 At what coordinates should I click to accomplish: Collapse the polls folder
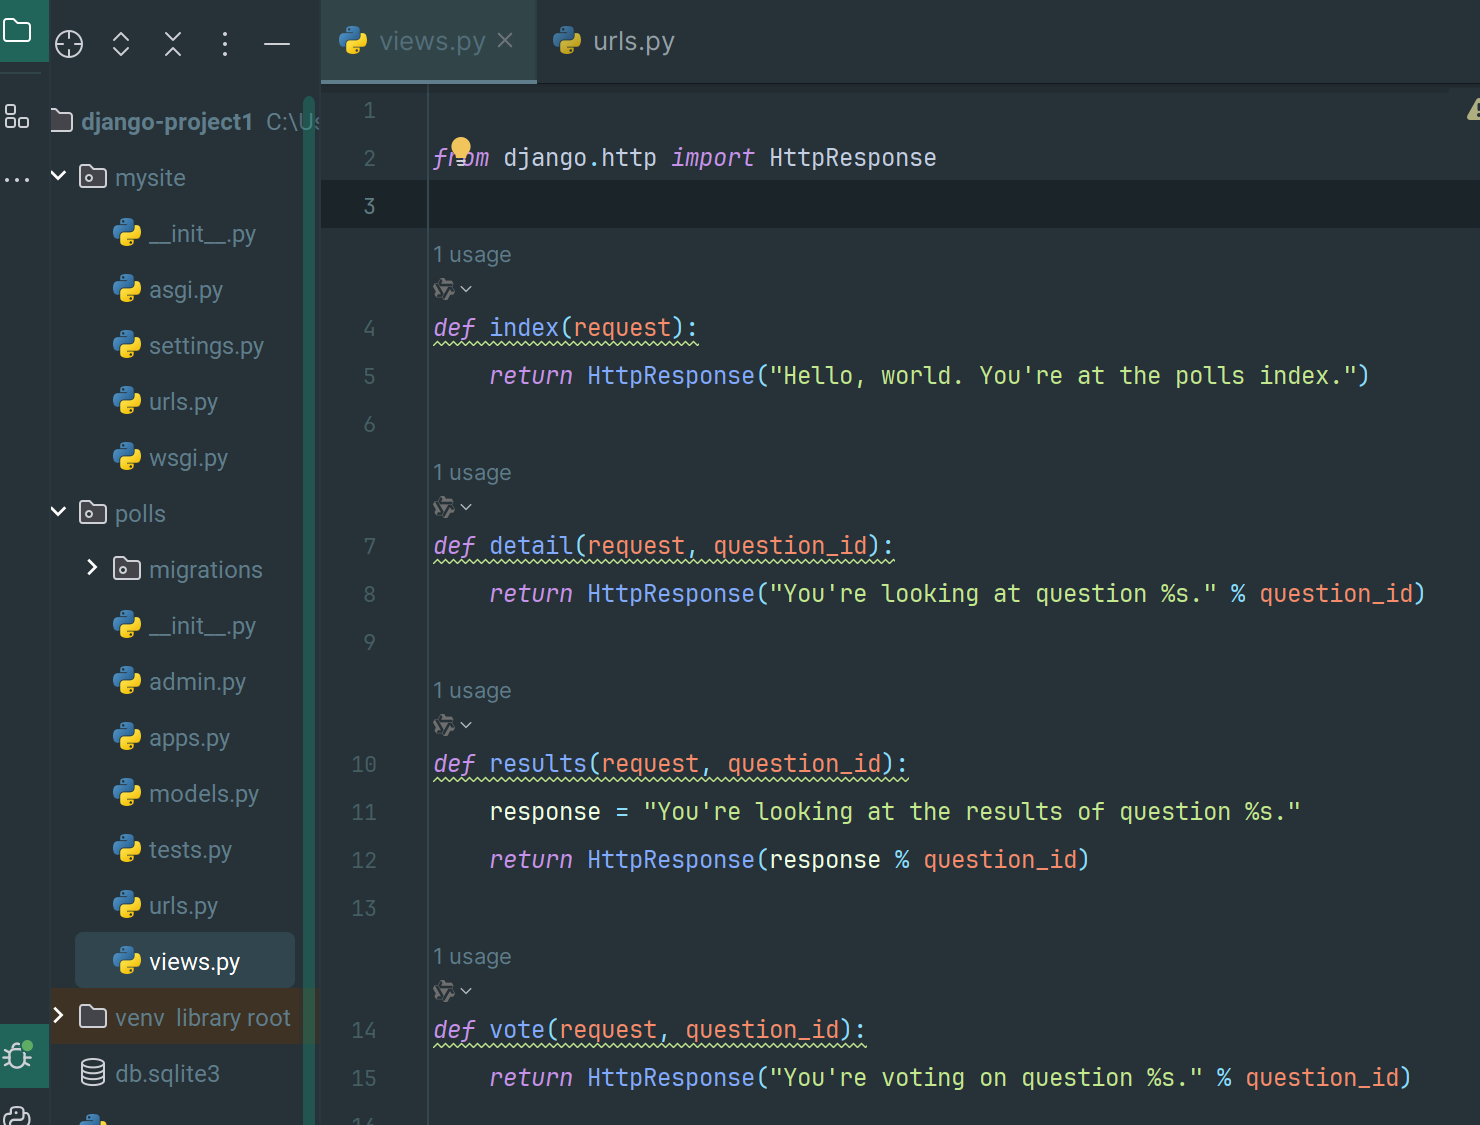coord(59,512)
